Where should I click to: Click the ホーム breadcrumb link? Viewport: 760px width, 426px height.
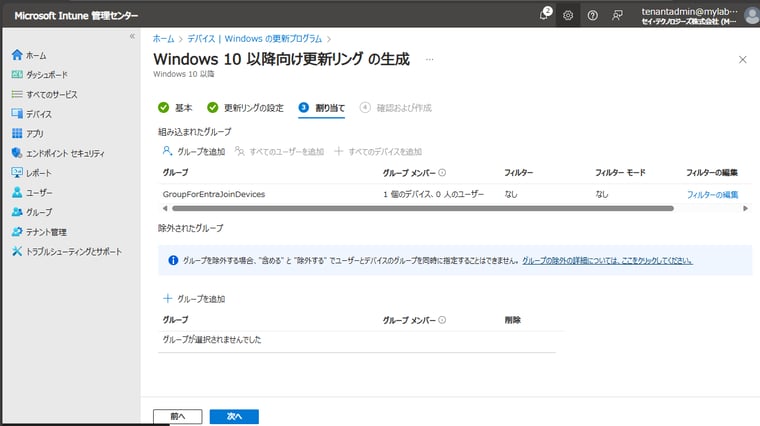click(x=163, y=39)
